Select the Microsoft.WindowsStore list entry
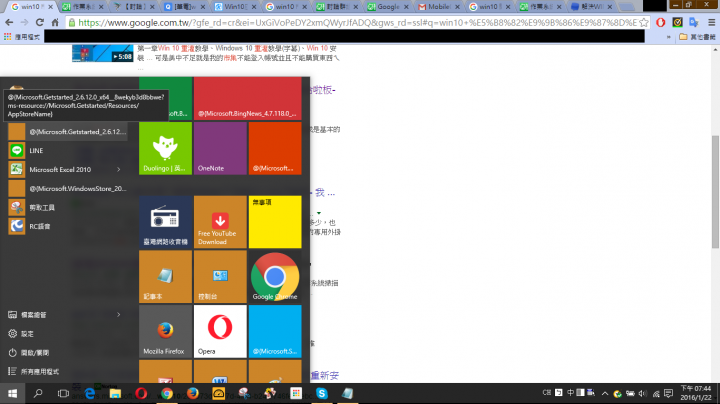The width and height of the screenshot is (720, 404). (67, 188)
